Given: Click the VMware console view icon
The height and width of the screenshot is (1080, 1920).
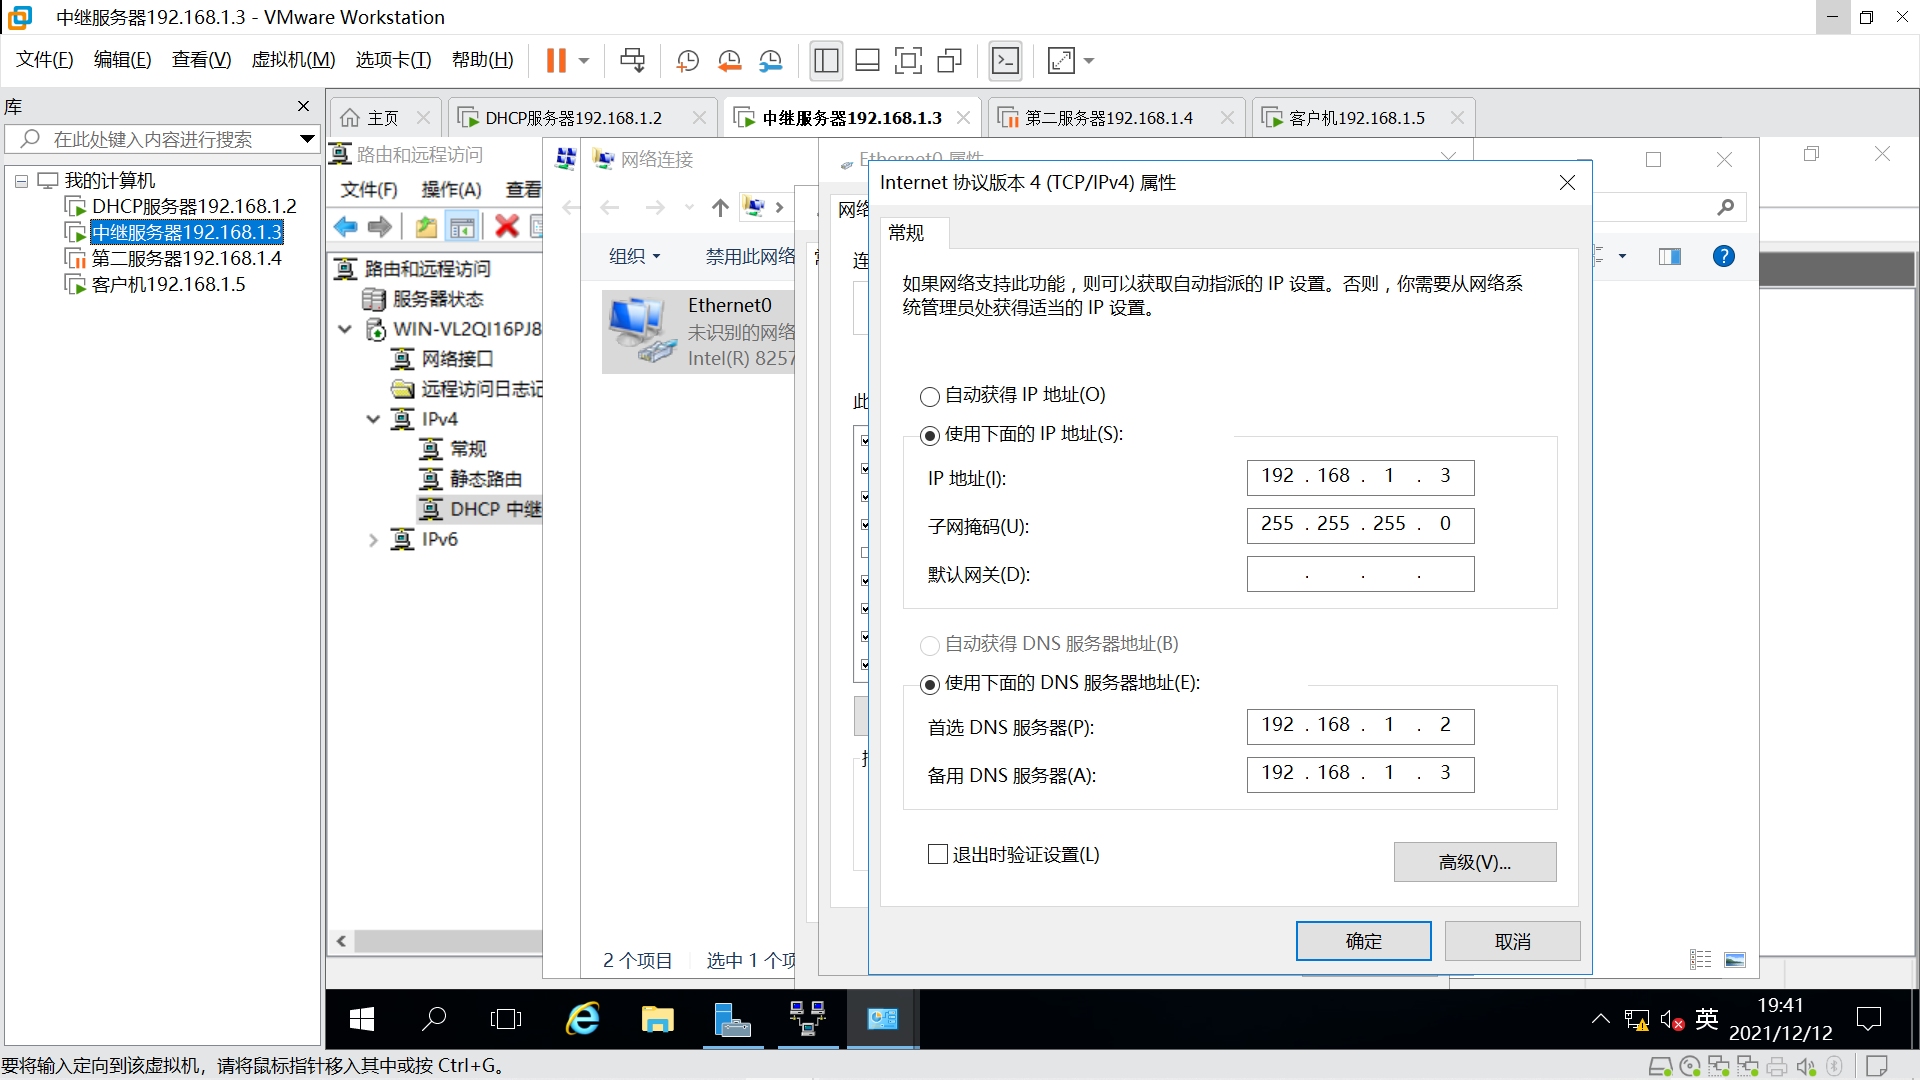Looking at the screenshot, I should pyautogui.click(x=1005, y=61).
